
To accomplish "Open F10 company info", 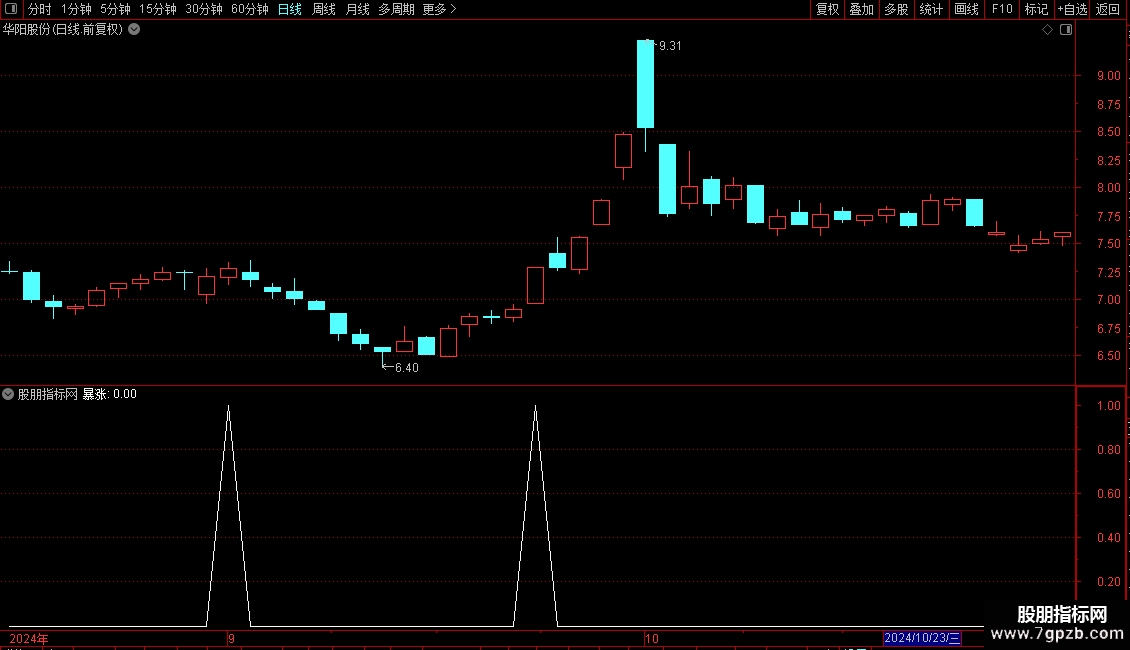I will point(1002,9).
